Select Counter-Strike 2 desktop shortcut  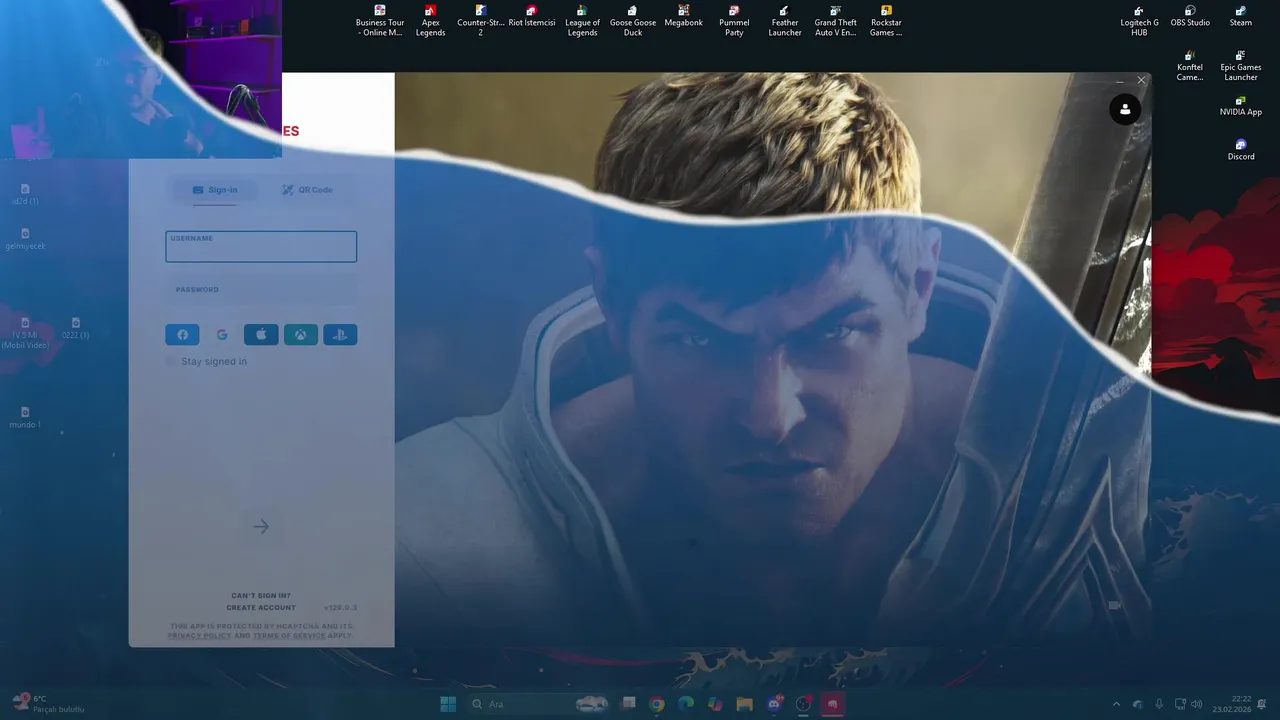tap(480, 21)
